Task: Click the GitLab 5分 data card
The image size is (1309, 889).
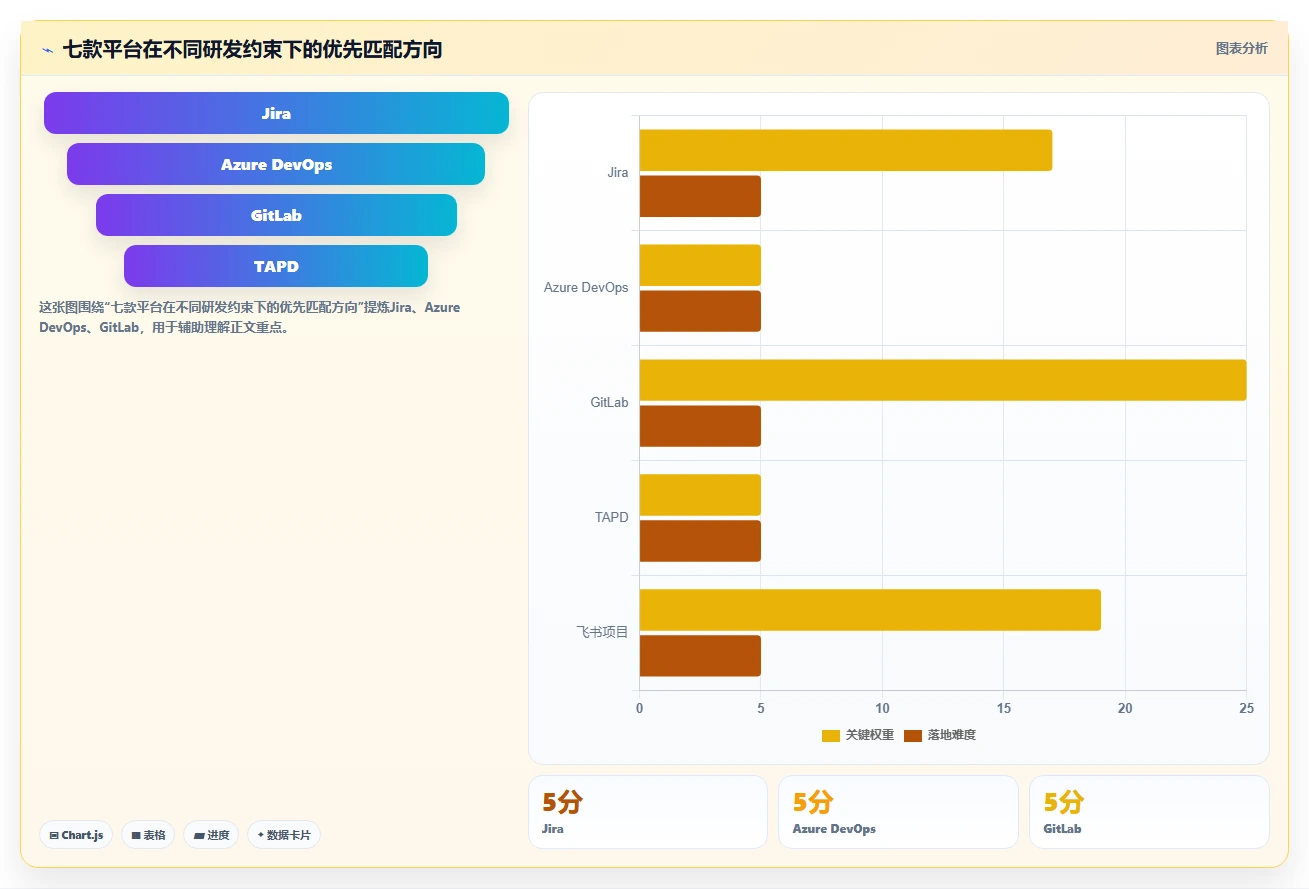Action: (1149, 812)
